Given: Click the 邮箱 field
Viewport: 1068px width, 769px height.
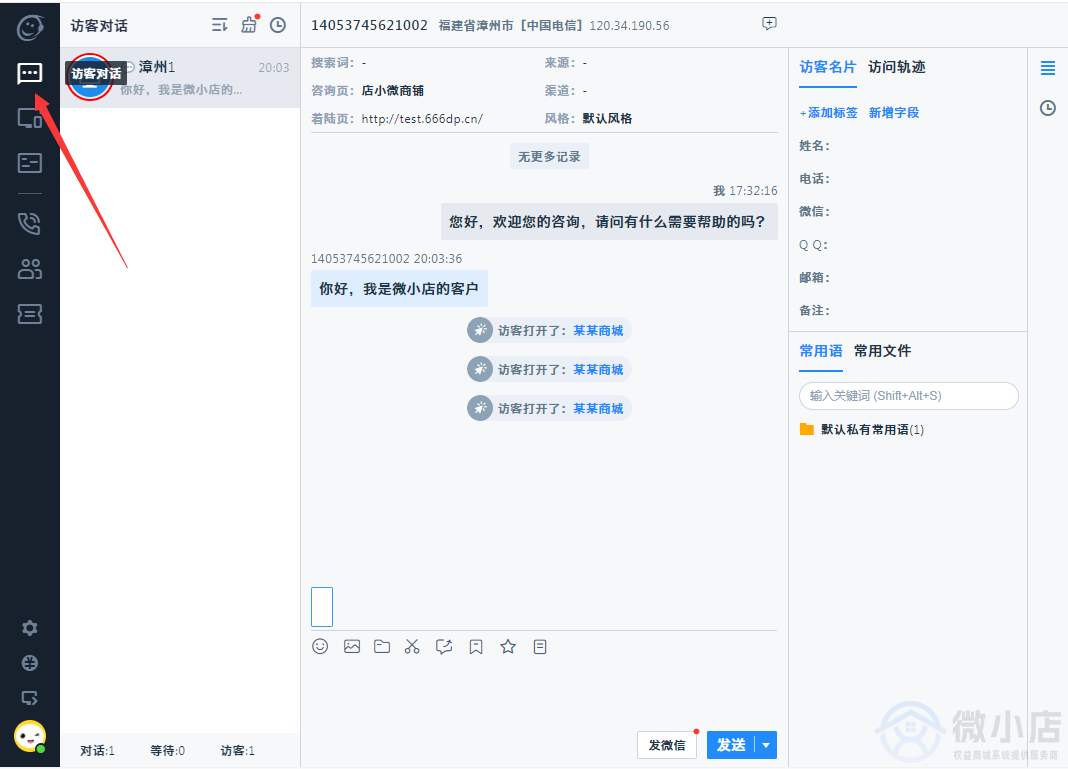Looking at the screenshot, I should click(x=908, y=277).
